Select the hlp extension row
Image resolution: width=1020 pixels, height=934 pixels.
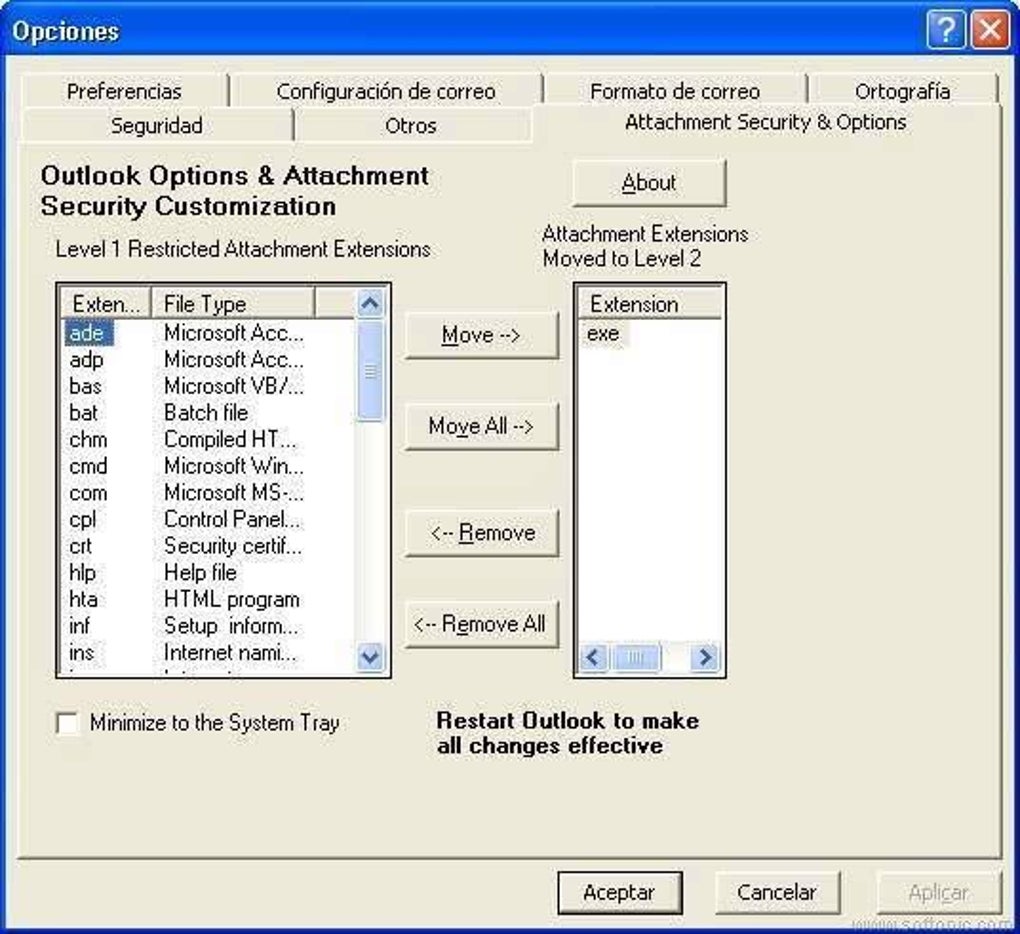point(208,573)
